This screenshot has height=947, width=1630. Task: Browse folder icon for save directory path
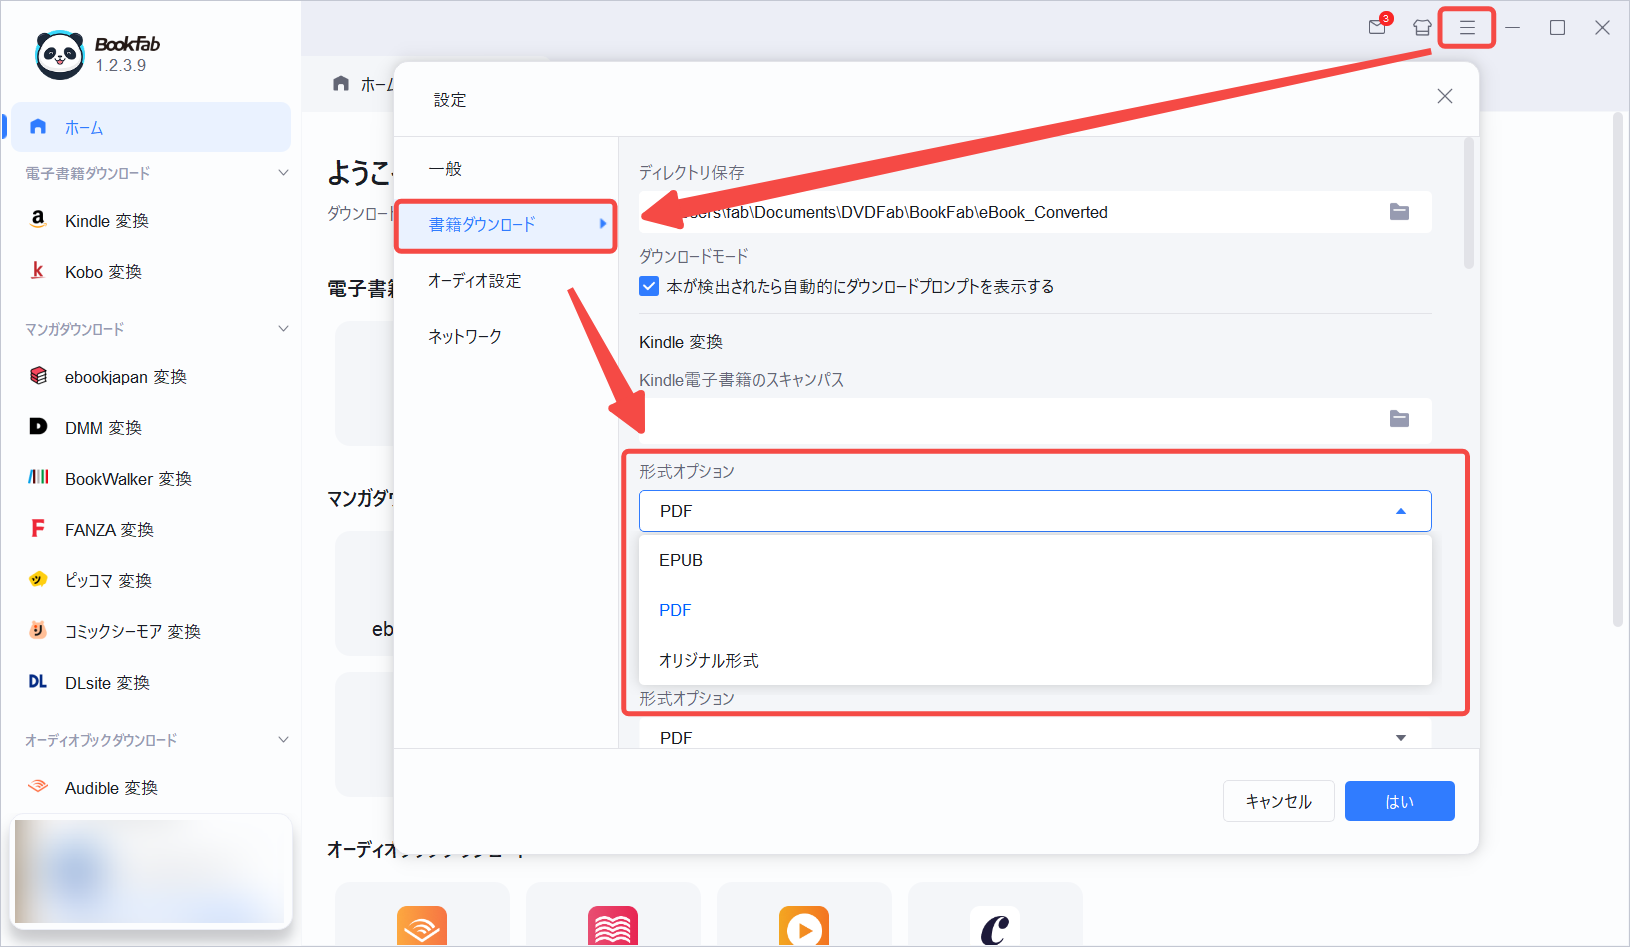[x=1399, y=212]
